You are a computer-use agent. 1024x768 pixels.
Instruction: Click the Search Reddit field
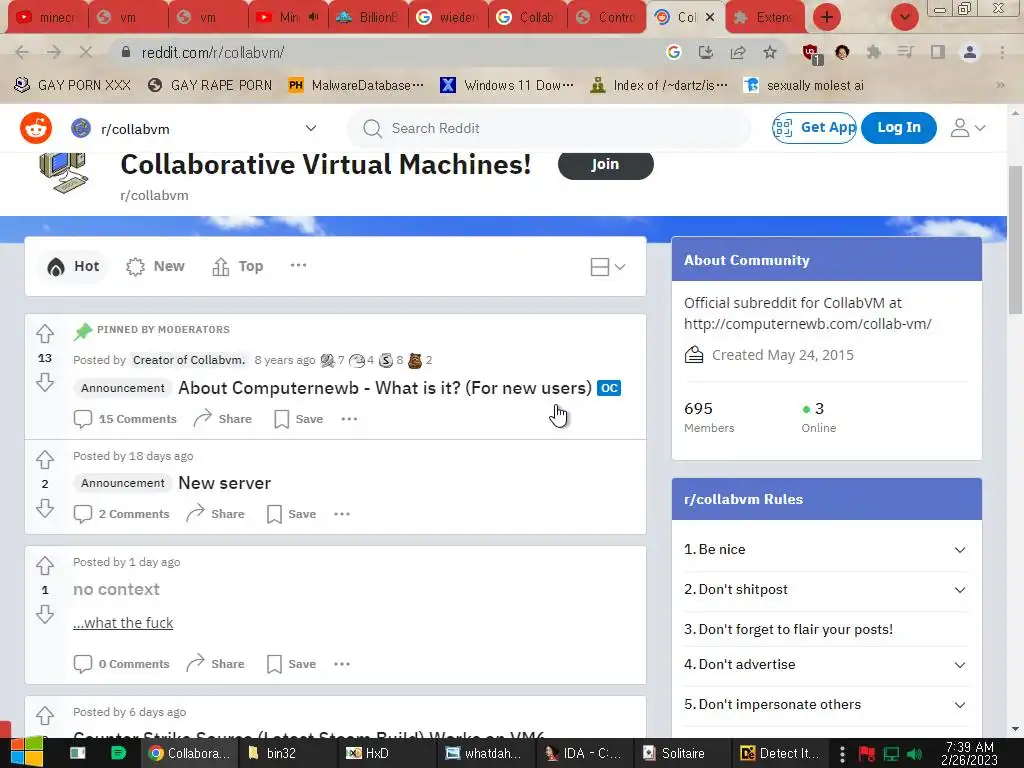(549, 128)
